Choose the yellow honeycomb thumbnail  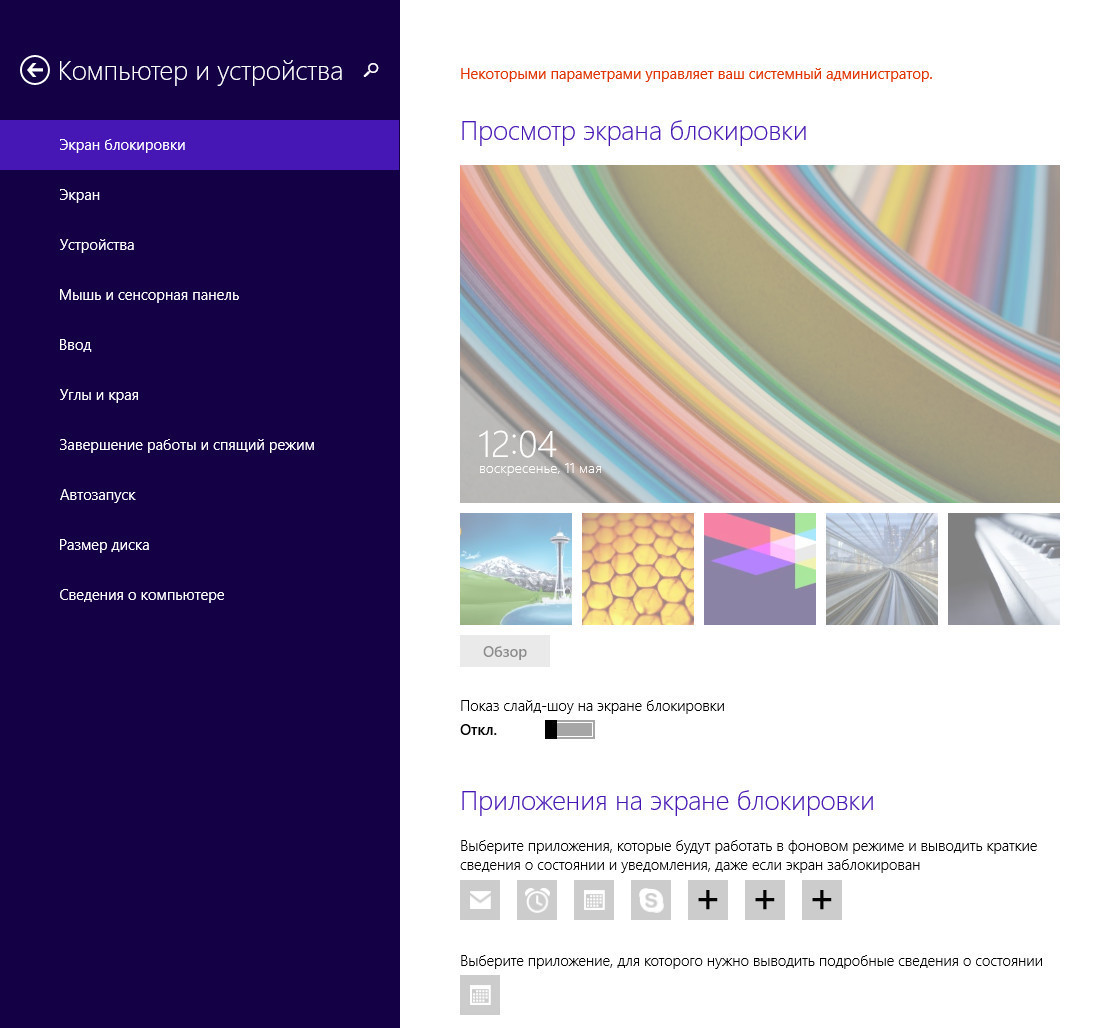tap(638, 569)
